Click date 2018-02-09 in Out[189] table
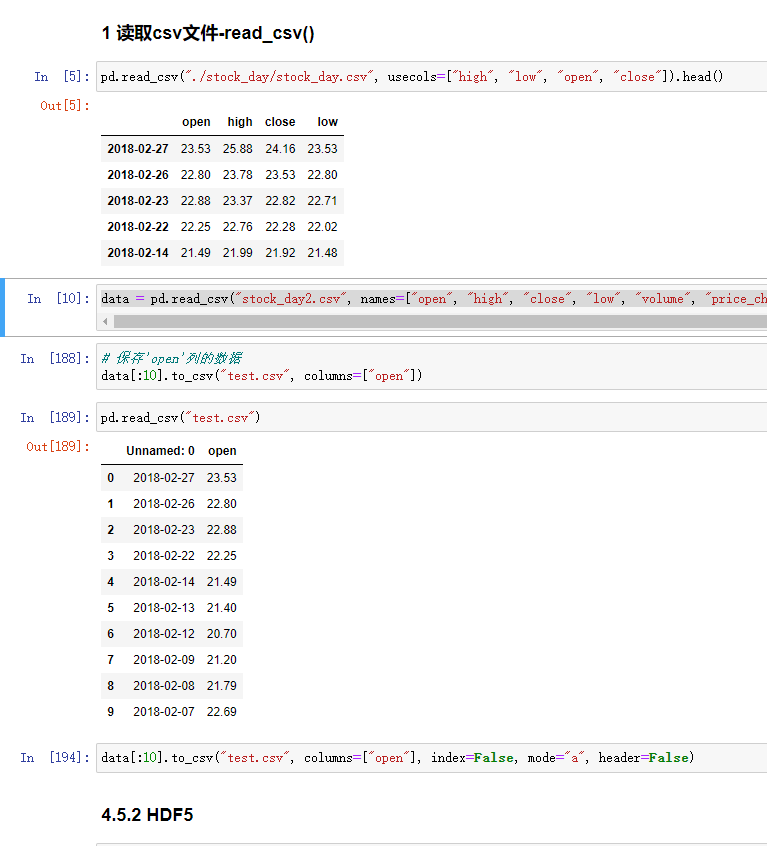Viewport: 767px width, 846px height. click(x=164, y=660)
